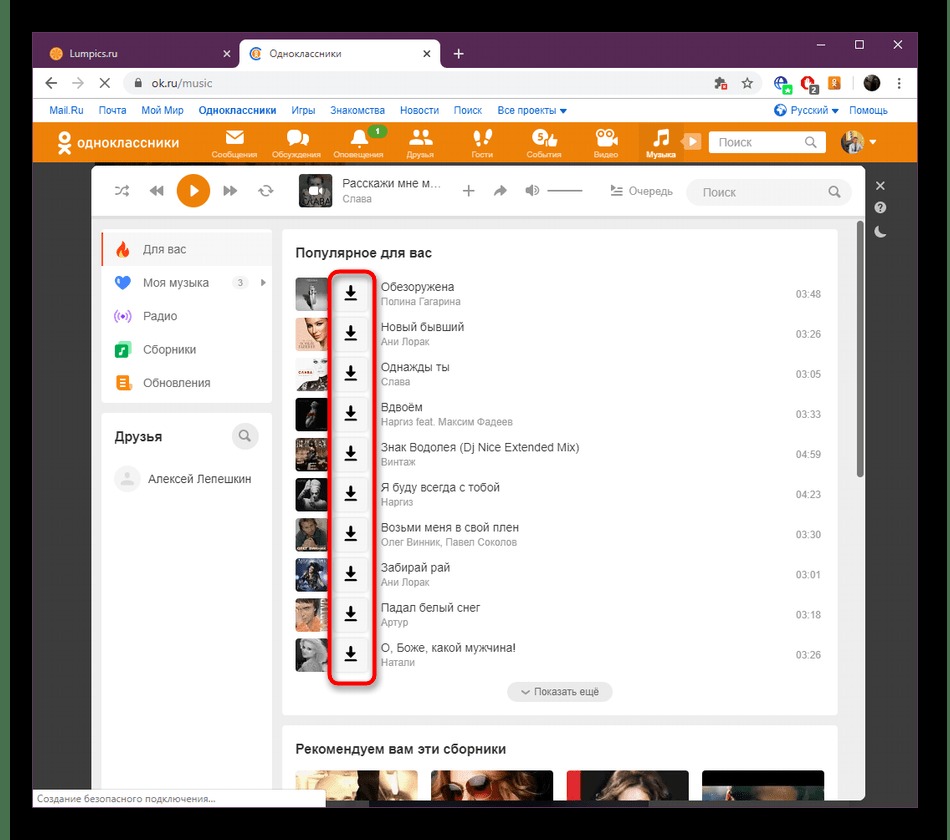Open Сообщения in the orange toolbar
Screen dimensions: 950x840
point(234,143)
